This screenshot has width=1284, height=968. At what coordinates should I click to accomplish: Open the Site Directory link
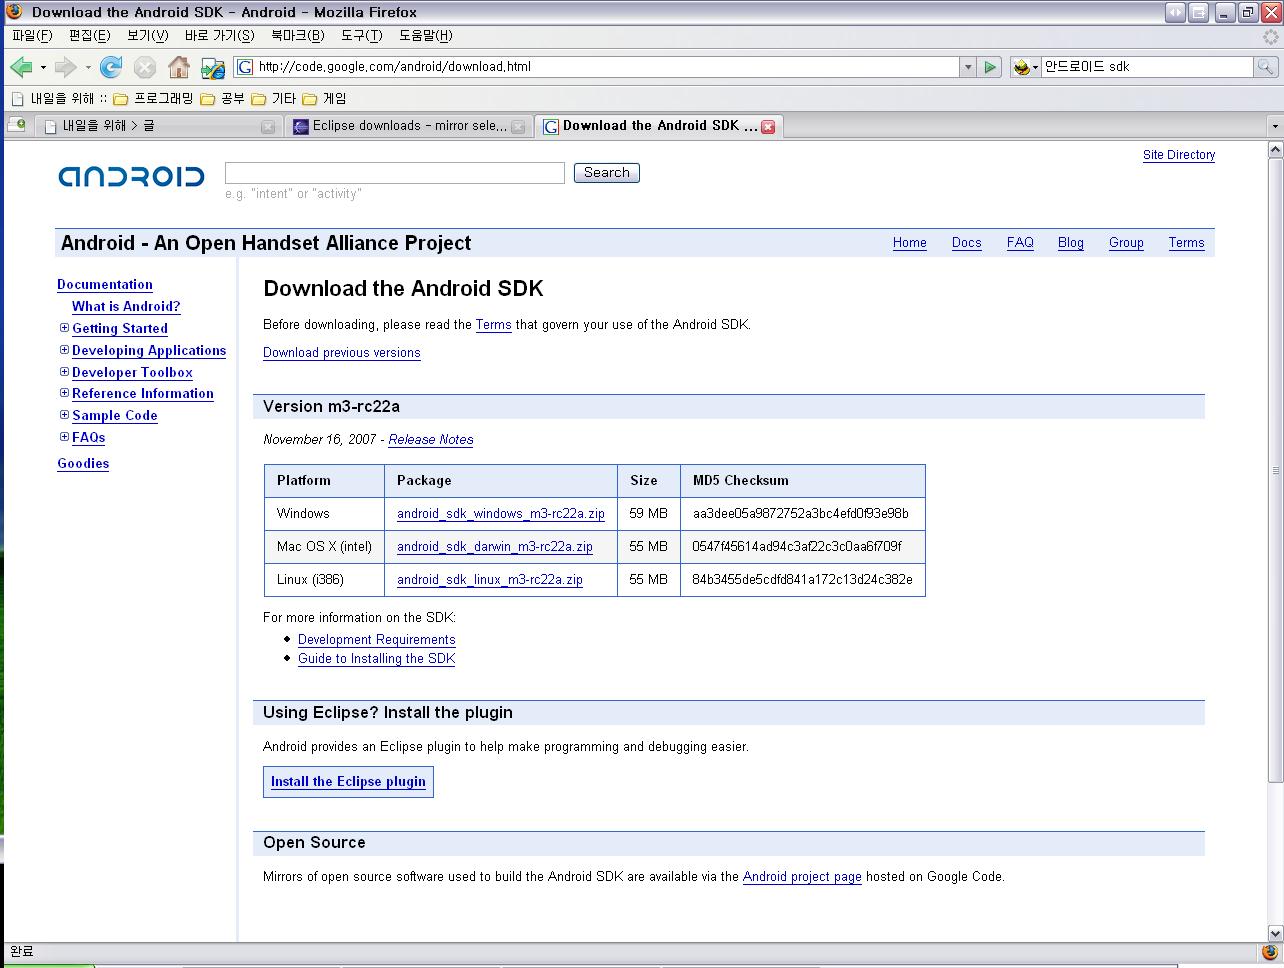[1178, 155]
